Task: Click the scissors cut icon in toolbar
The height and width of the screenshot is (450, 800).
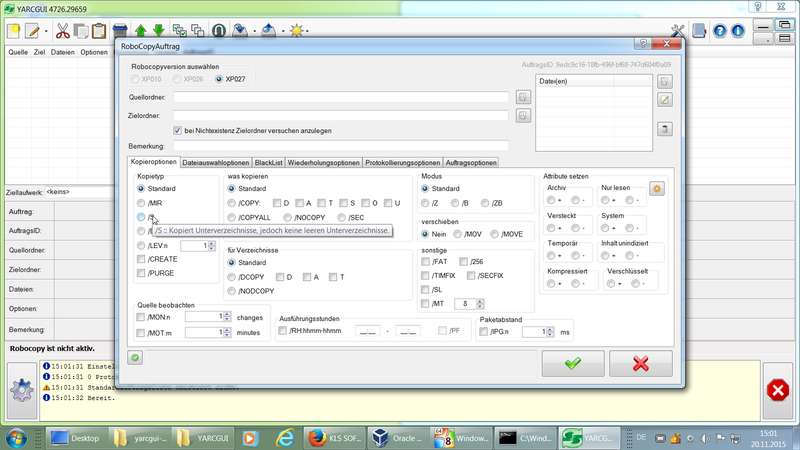Action: pos(62,31)
